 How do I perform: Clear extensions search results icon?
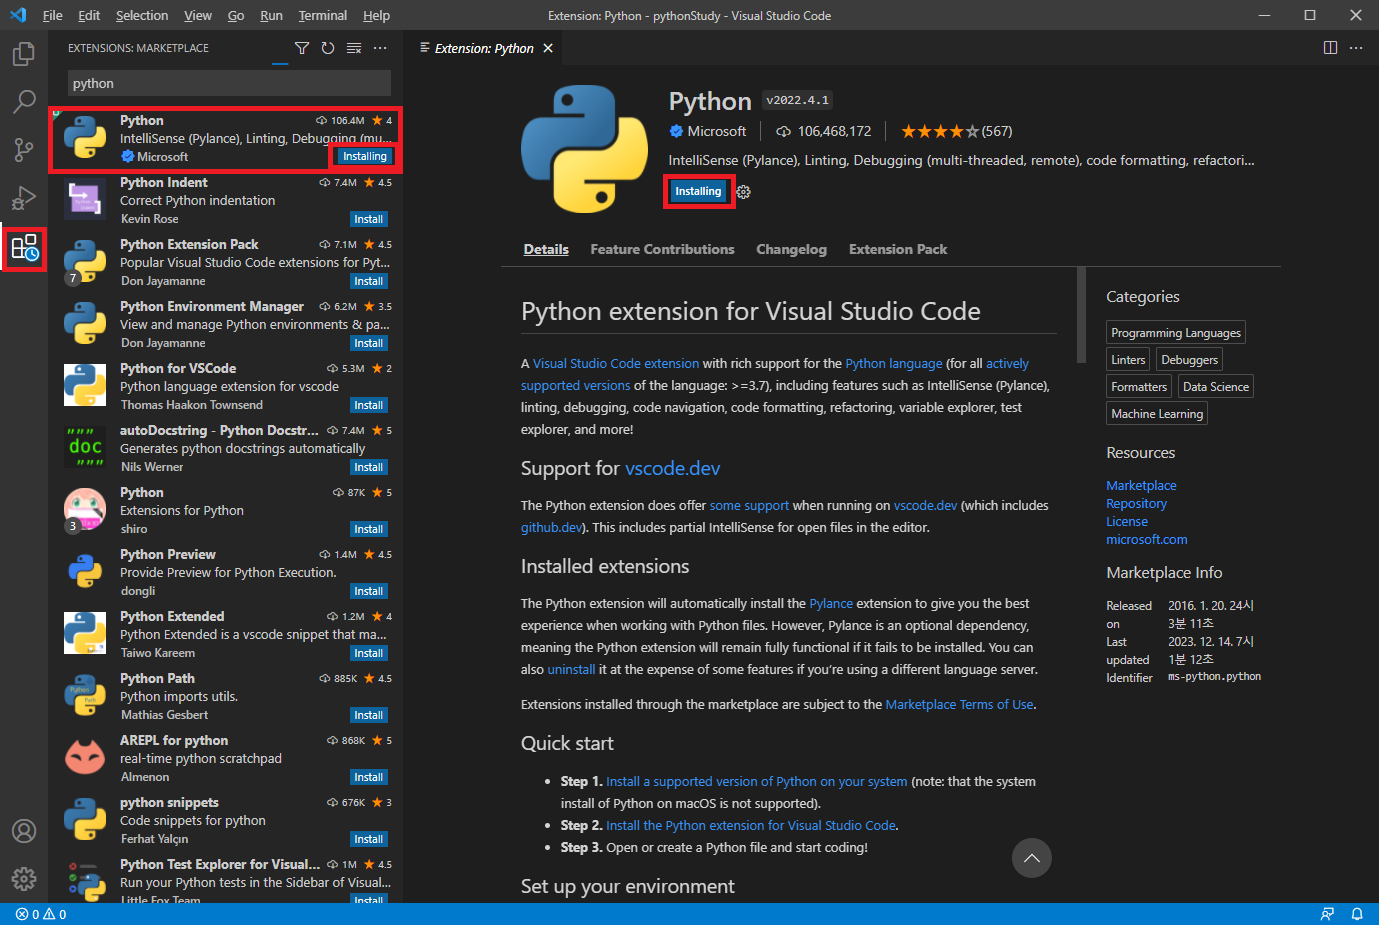coord(354,48)
